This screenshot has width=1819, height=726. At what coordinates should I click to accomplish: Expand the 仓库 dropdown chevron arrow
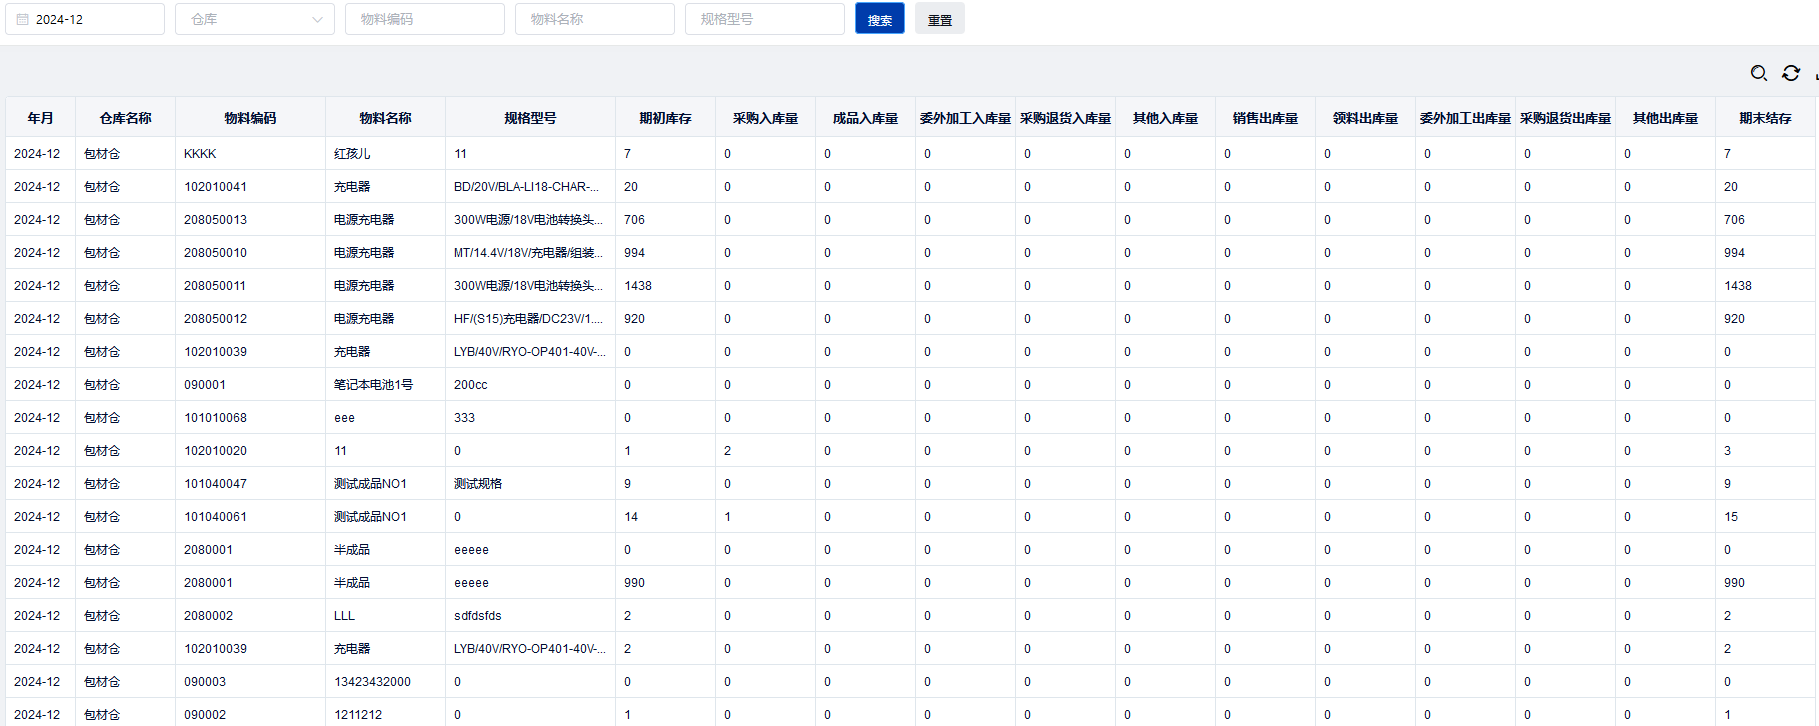(x=317, y=19)
